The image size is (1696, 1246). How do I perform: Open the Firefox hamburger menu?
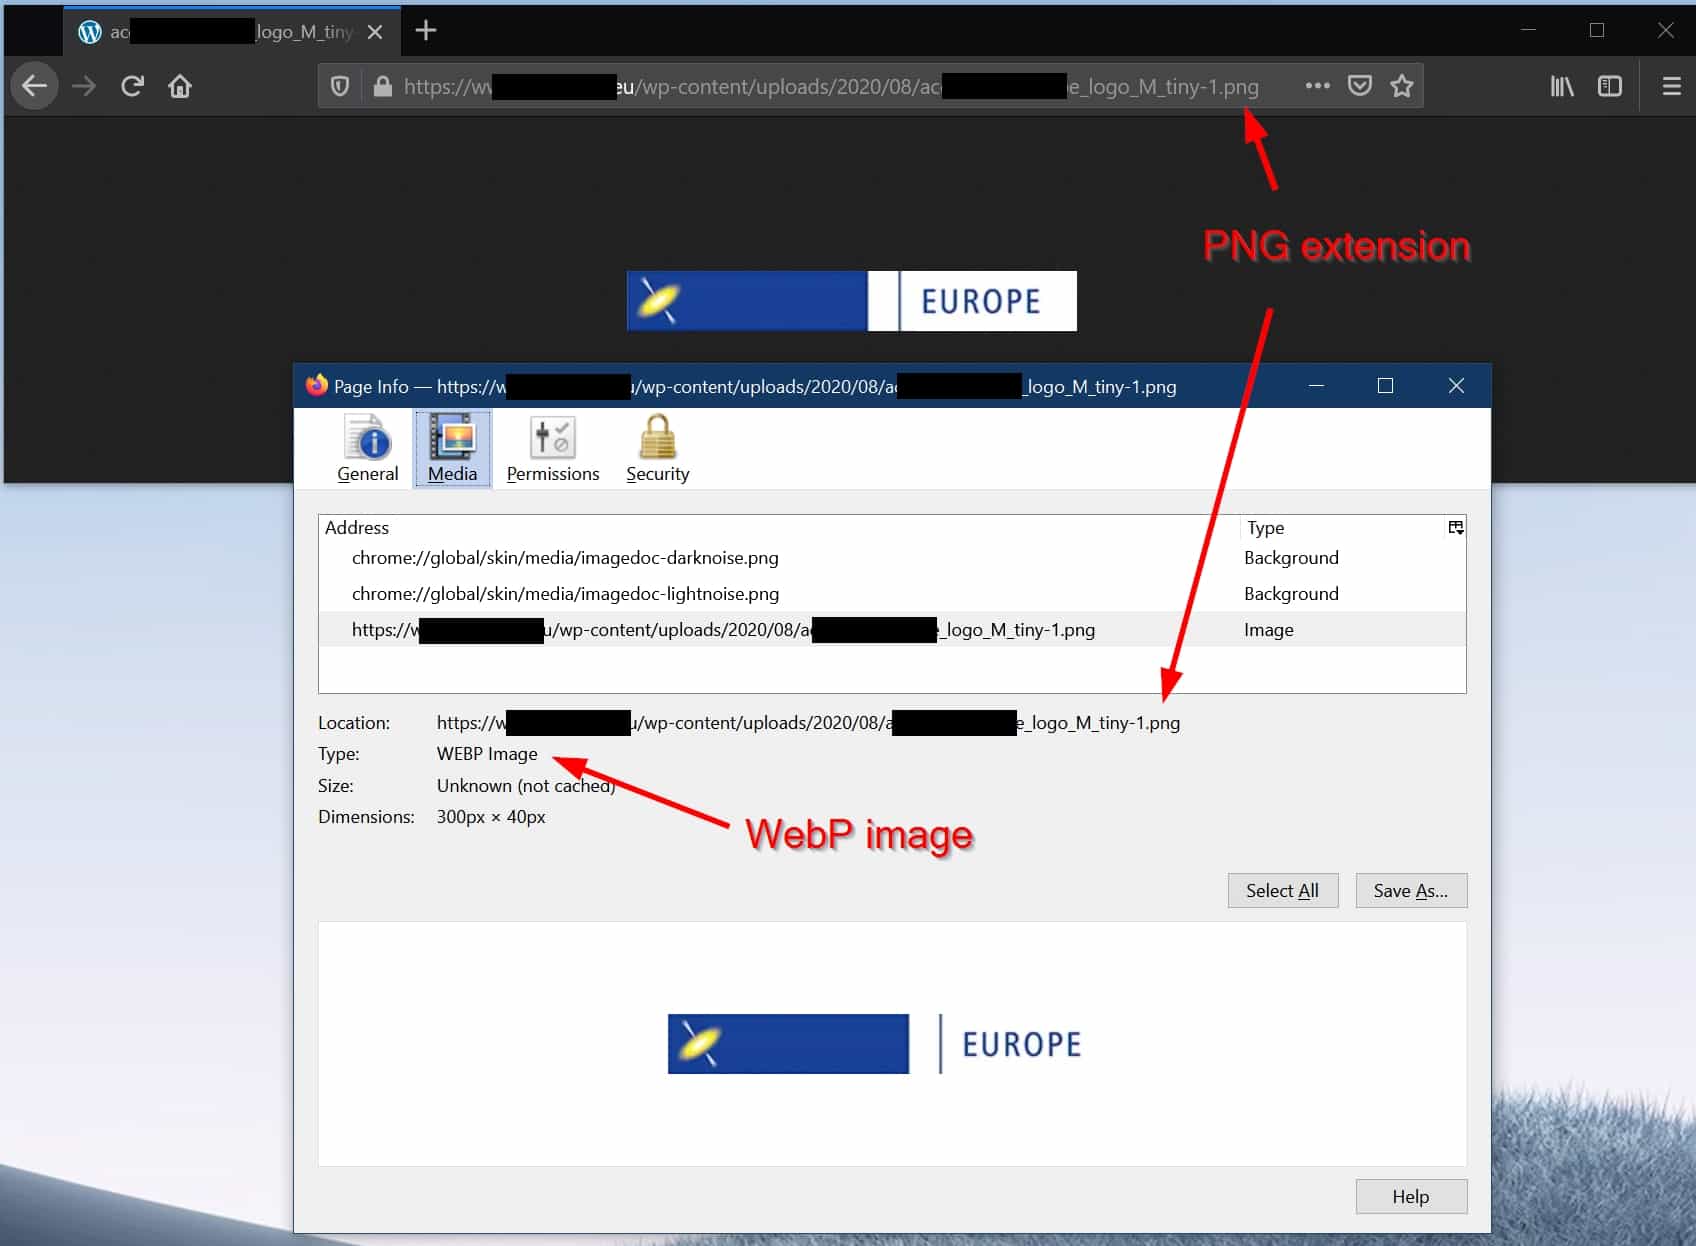coord(1671,87)
